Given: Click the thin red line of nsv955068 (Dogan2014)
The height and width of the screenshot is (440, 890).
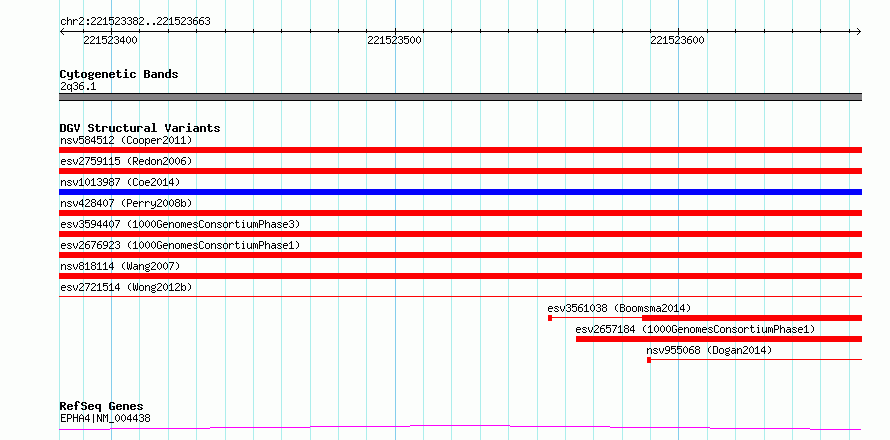Looking at the screenshot, I should click(757, 359).
